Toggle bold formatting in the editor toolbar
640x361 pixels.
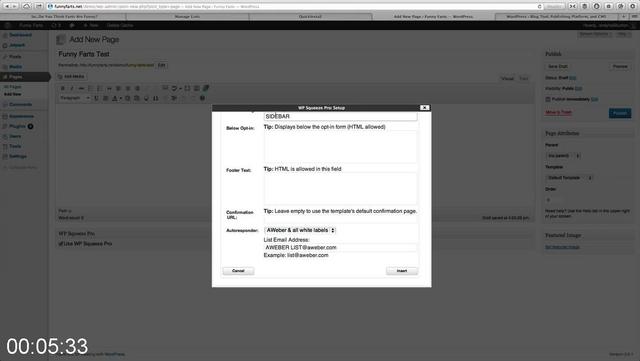point(62,88)
